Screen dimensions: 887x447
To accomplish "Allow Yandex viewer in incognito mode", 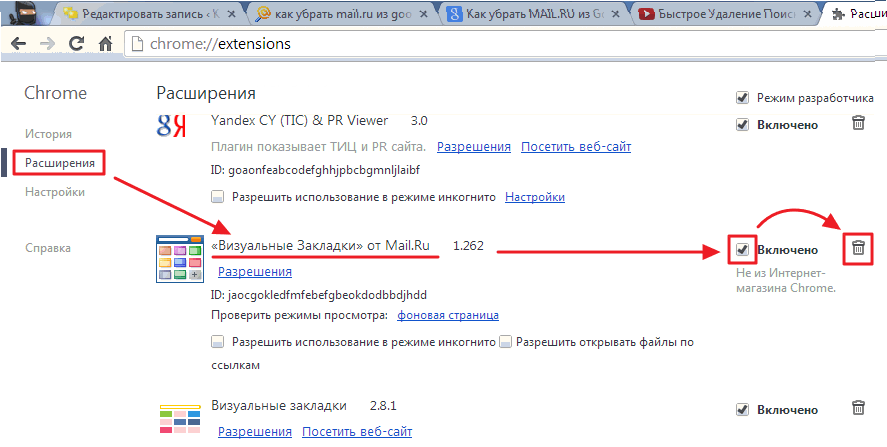I will point(218,197).
